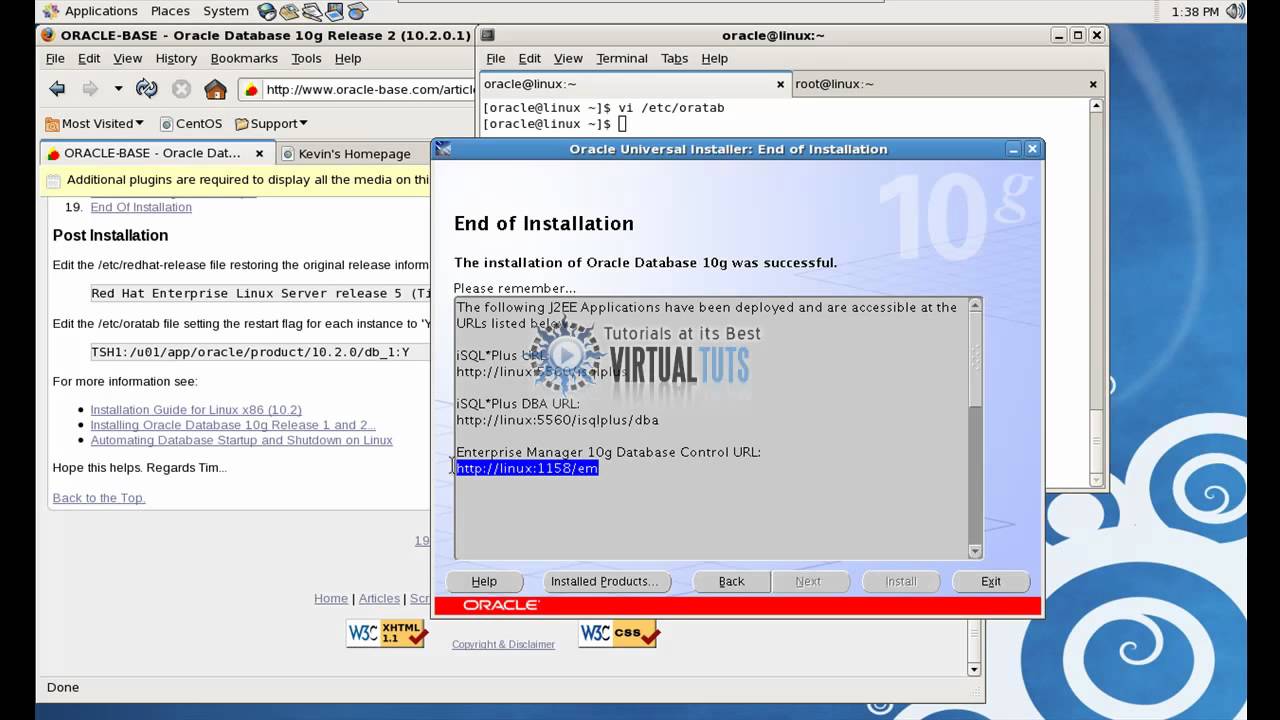Click installer text area scroll up arrow

click(975, 305)
